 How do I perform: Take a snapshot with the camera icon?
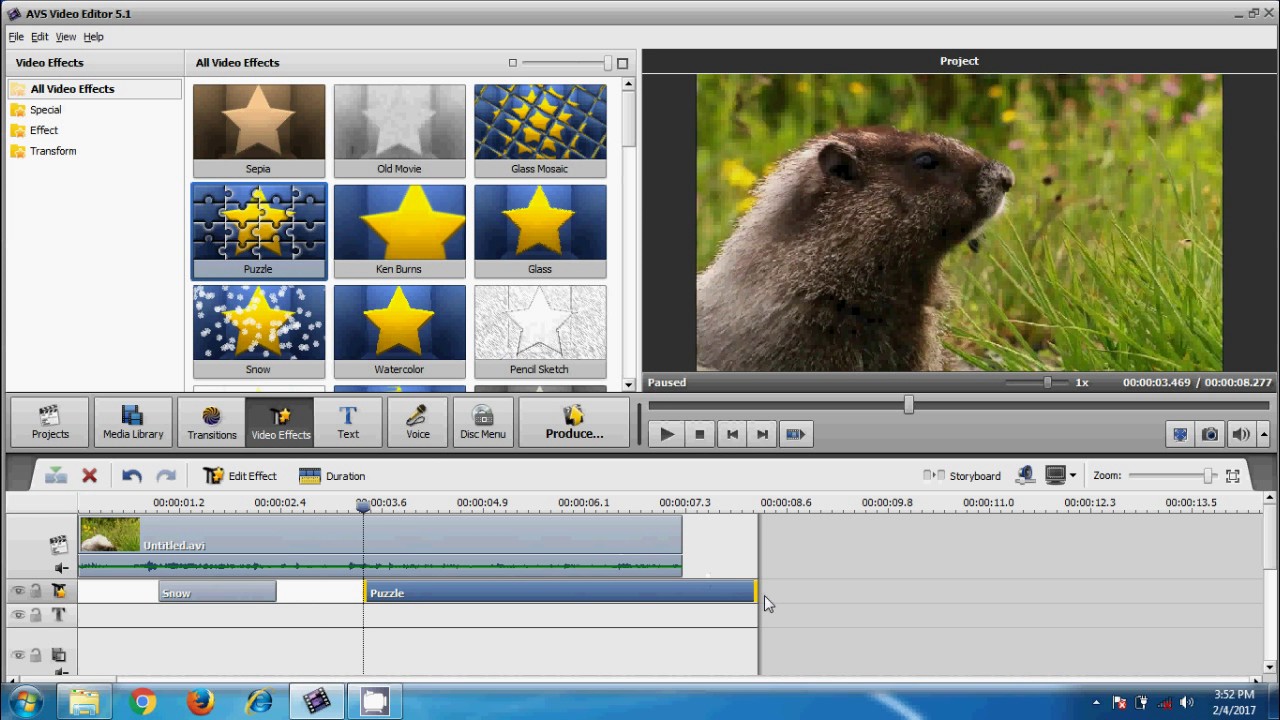click(1210, 434)
